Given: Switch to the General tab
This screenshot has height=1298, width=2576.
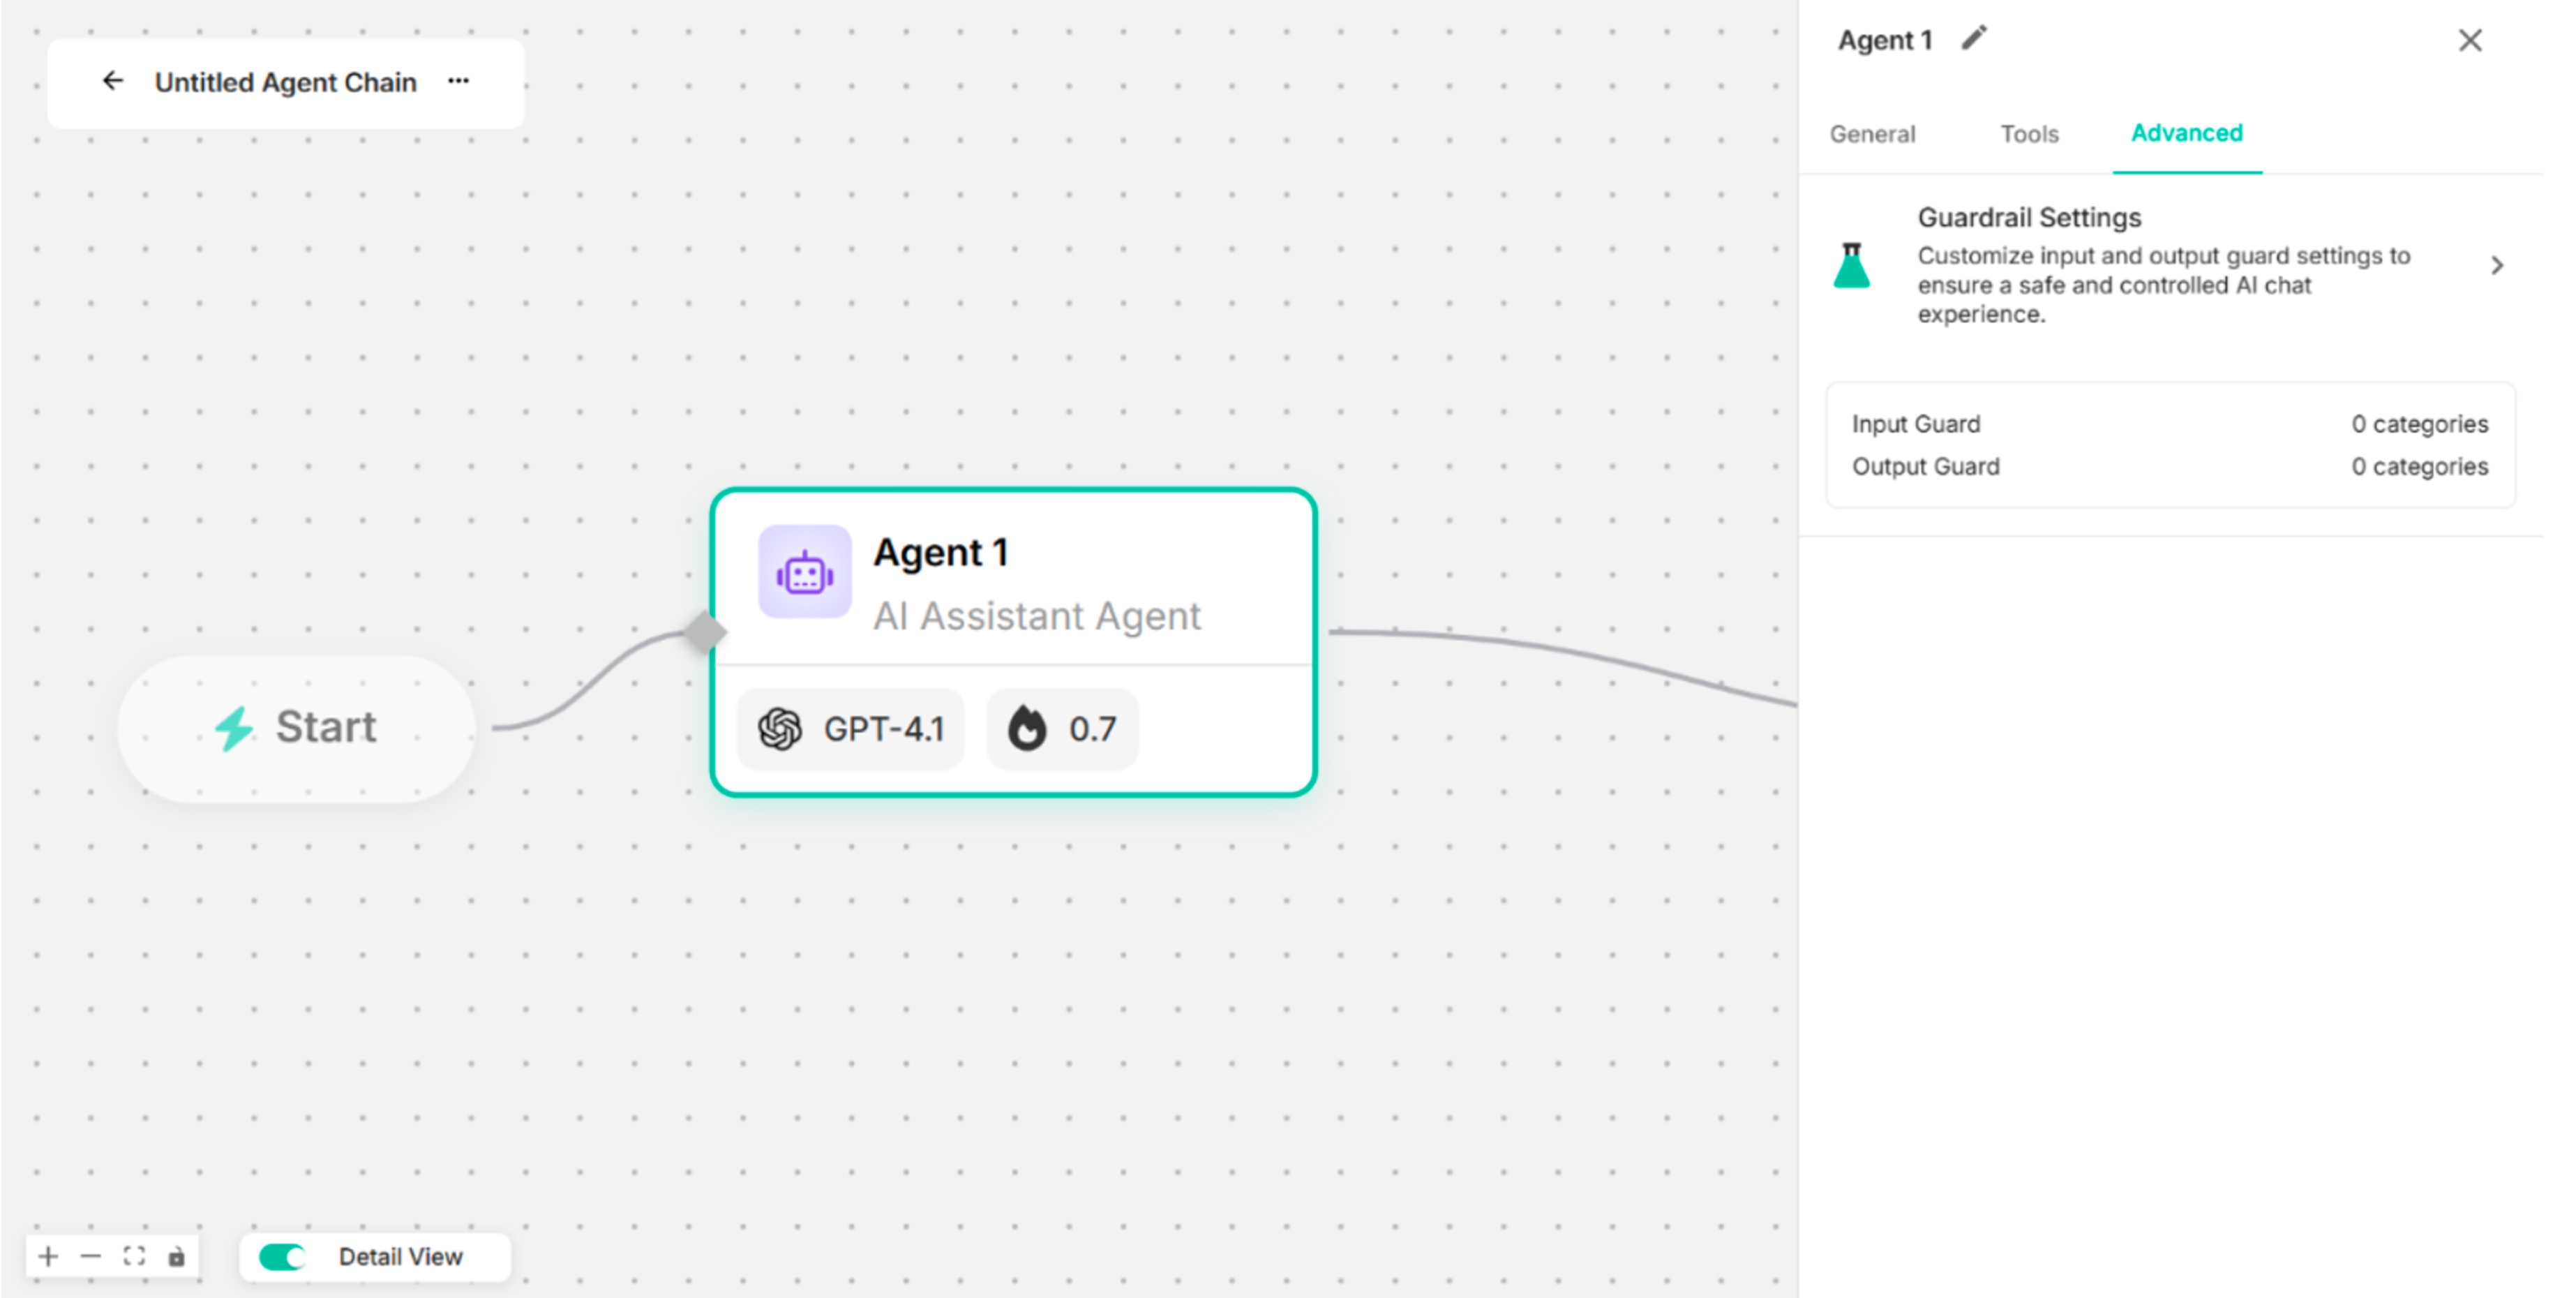Looking at the screenshot, I should tap(1872, 133).
